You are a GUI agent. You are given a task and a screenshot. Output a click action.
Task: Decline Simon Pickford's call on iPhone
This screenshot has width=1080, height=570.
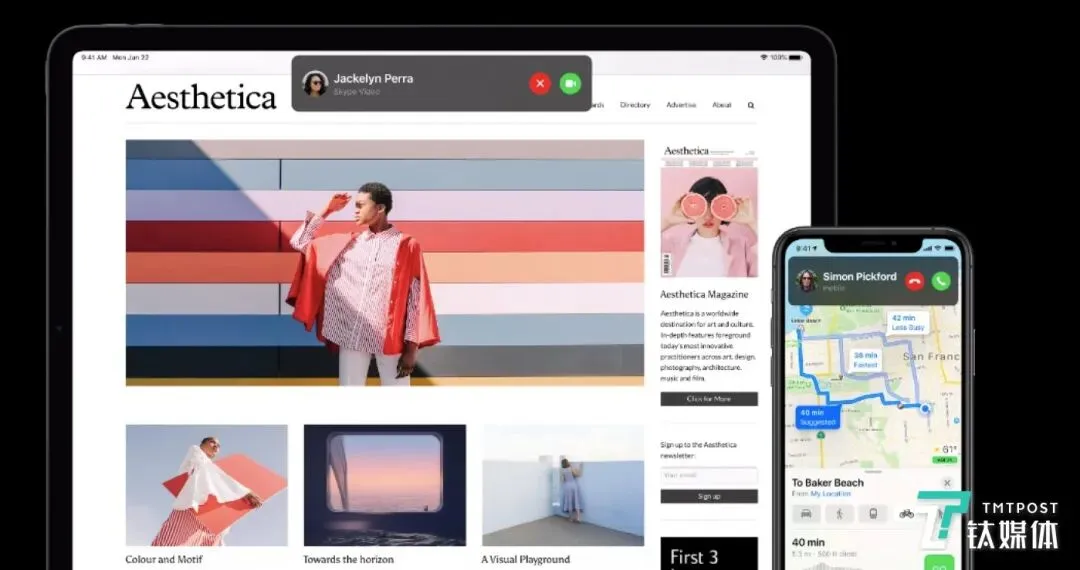[914, 280]
